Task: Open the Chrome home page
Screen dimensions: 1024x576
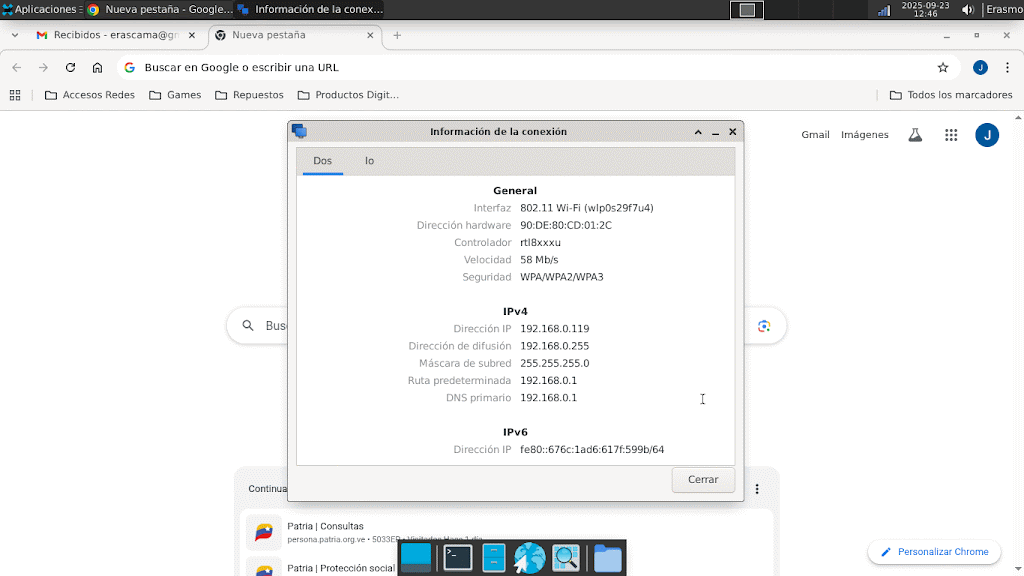Action: tap(97, 67)
